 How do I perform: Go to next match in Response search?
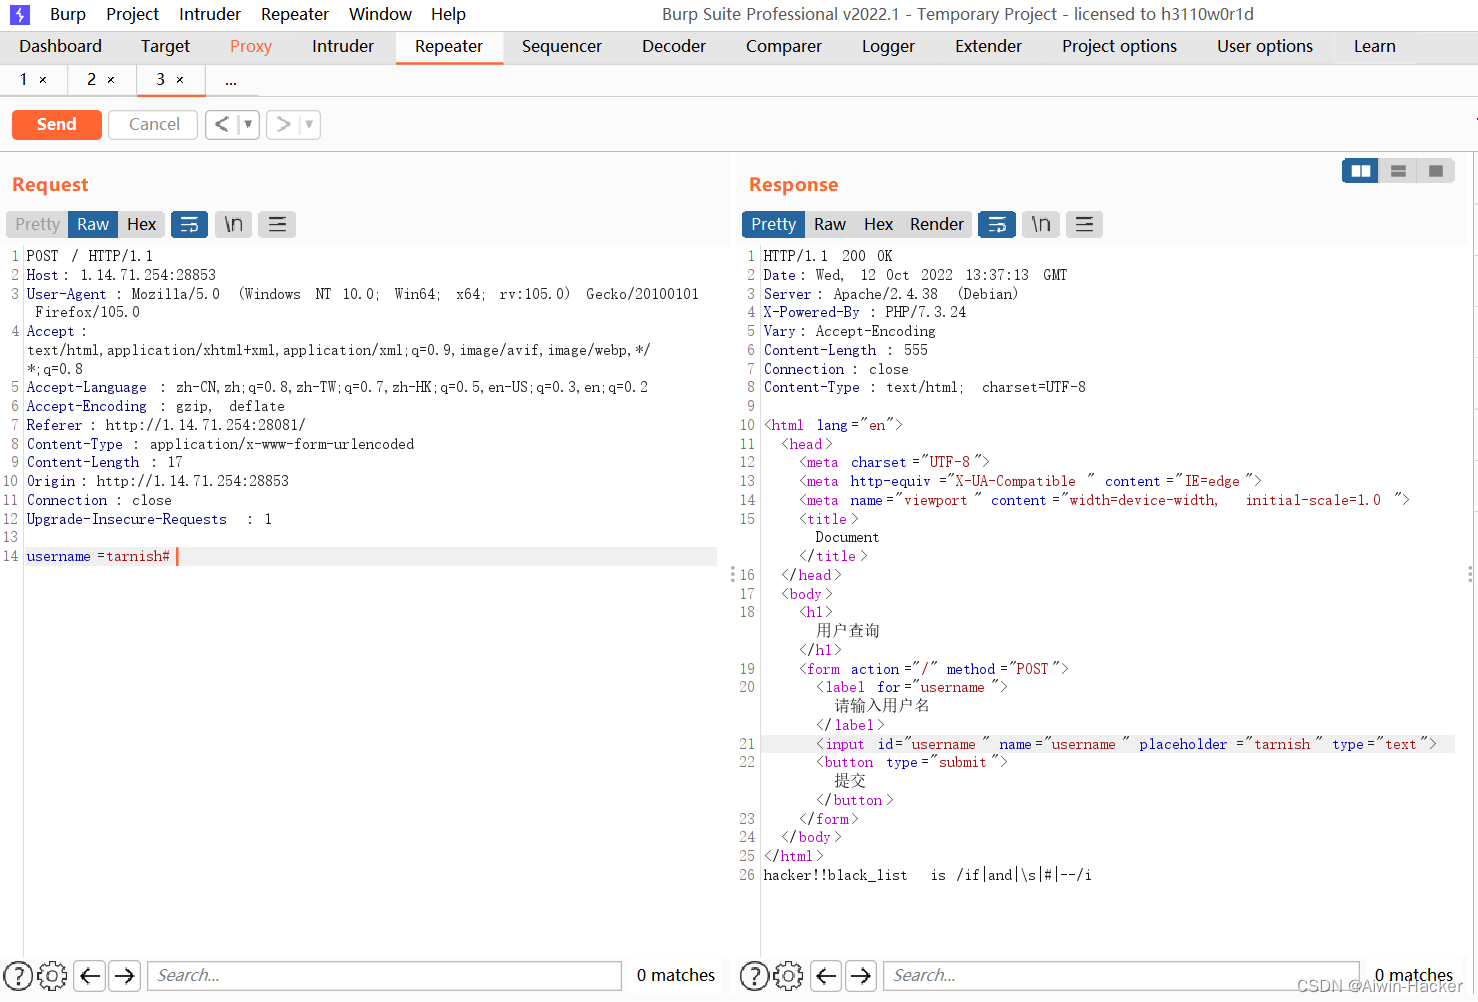[x=861, y=975]
